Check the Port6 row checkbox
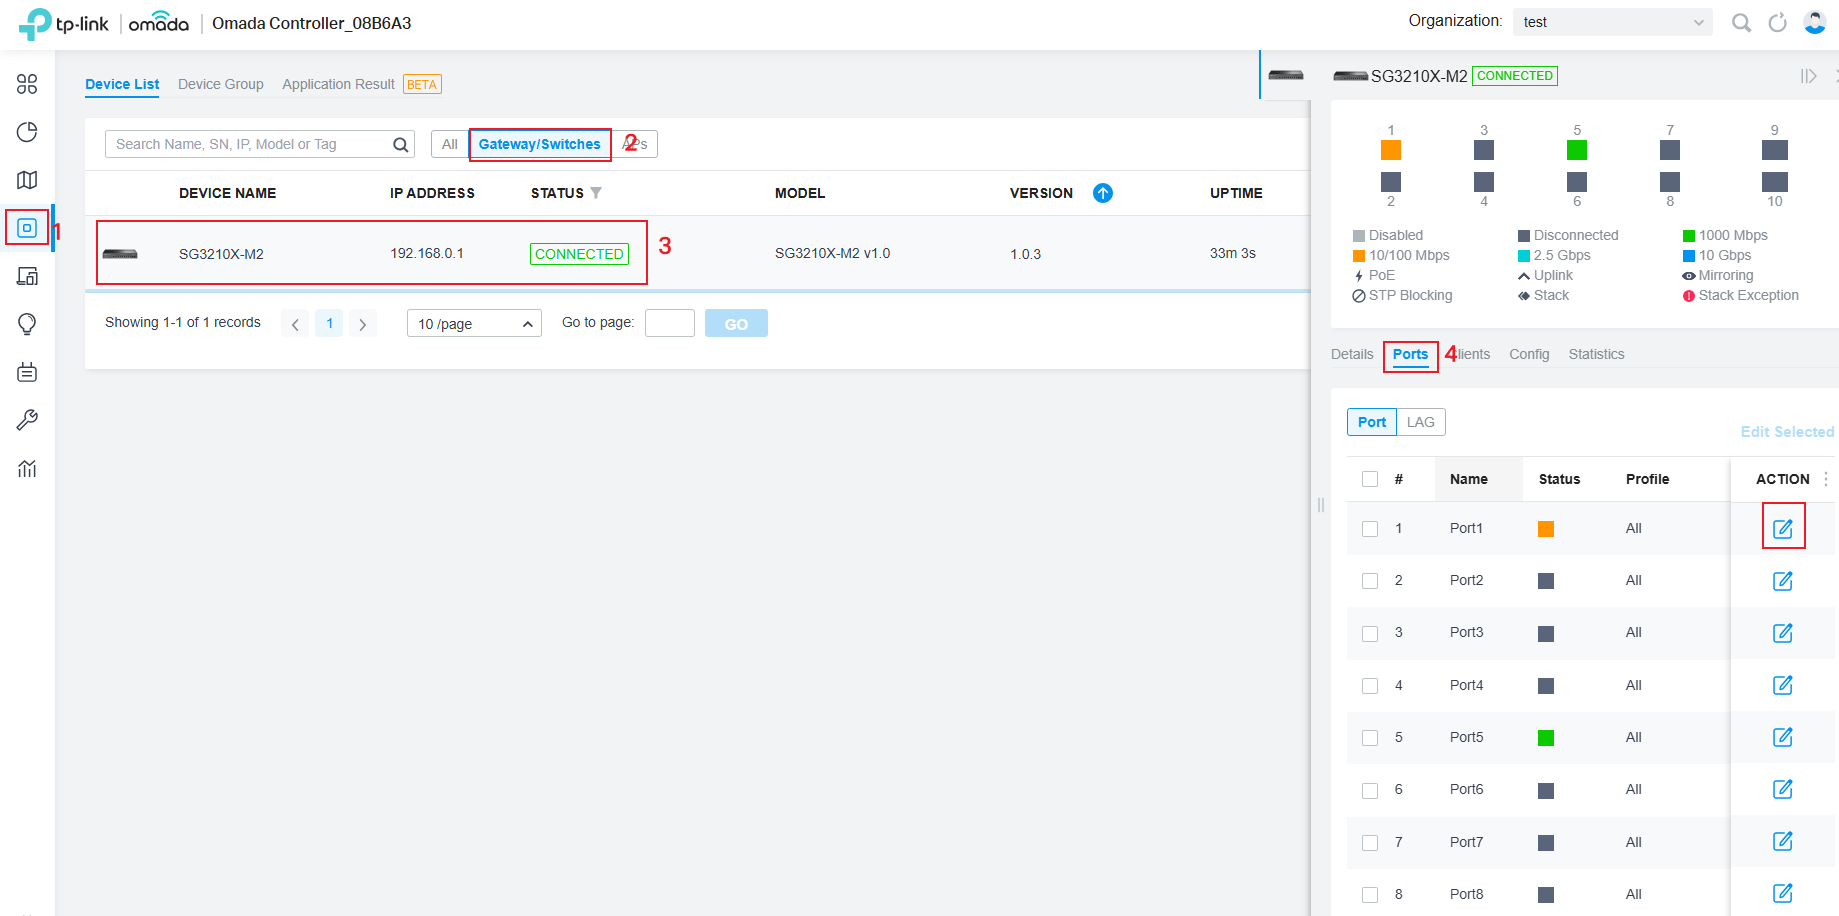The height and width of the screenshot is (916, 1839). pos(1370,790)
